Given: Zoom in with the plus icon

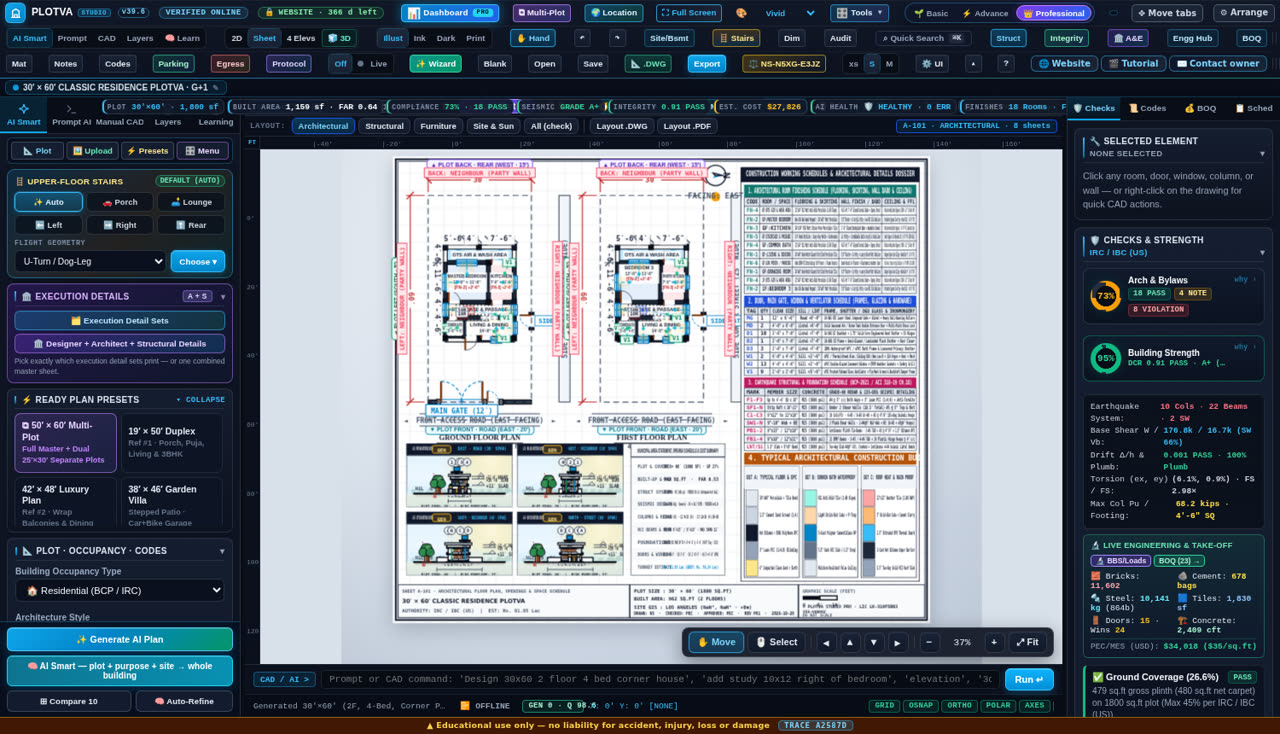Looking at the screenshot, I should click(x=994, y=642).
